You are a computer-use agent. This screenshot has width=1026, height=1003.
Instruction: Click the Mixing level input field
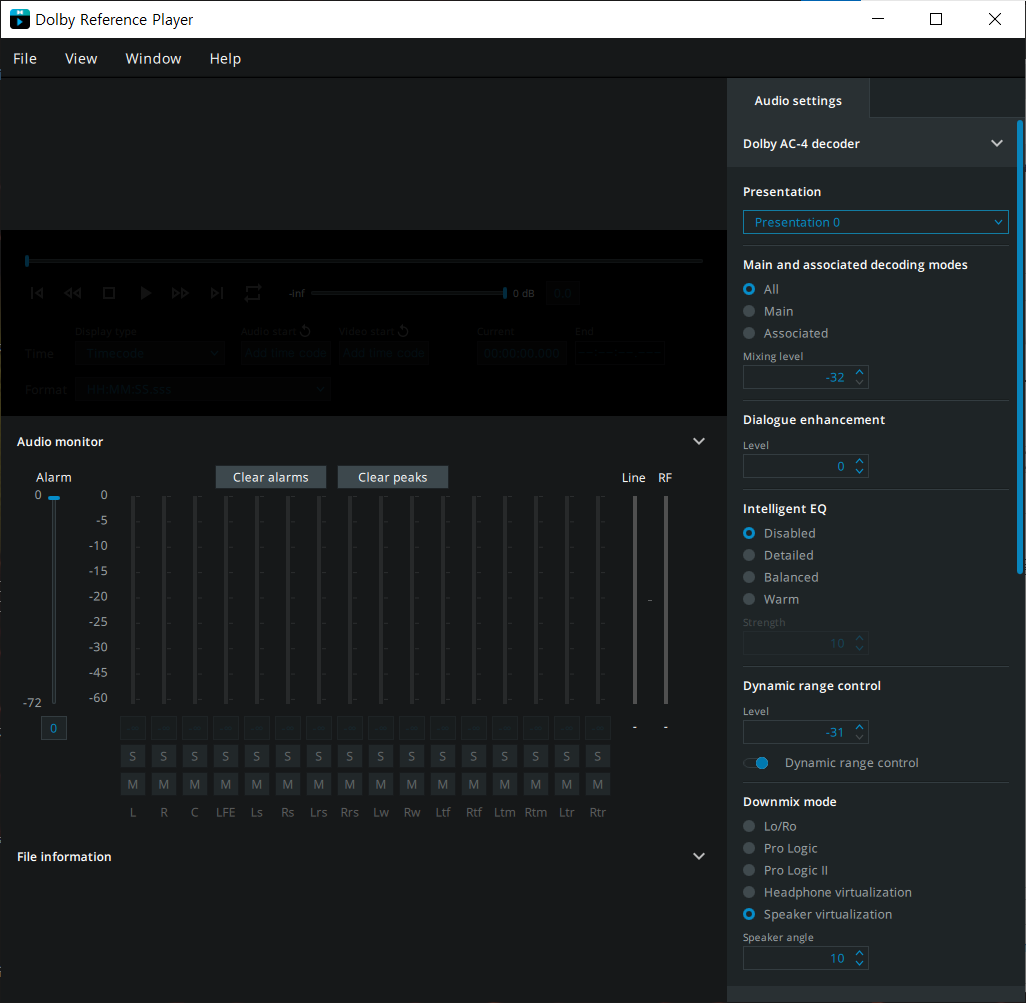tap(797, 377)
